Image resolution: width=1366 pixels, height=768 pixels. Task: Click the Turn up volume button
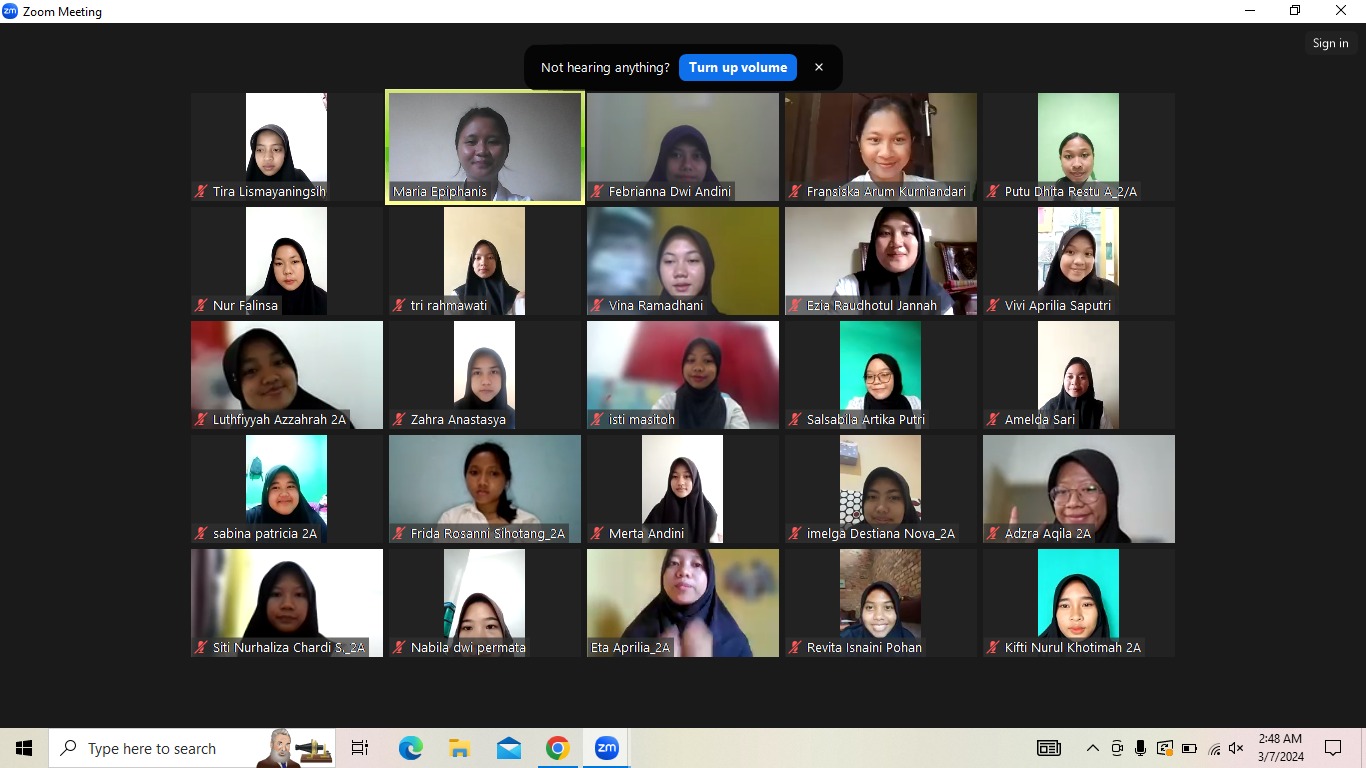(737, 68)
